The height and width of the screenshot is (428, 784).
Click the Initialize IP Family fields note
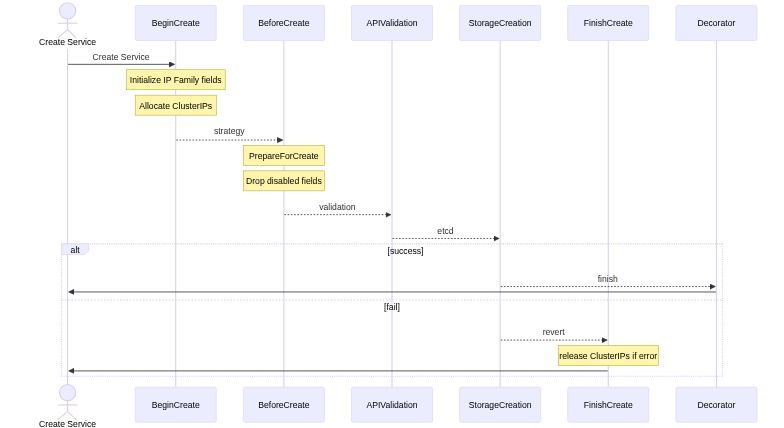click(176, 80)
